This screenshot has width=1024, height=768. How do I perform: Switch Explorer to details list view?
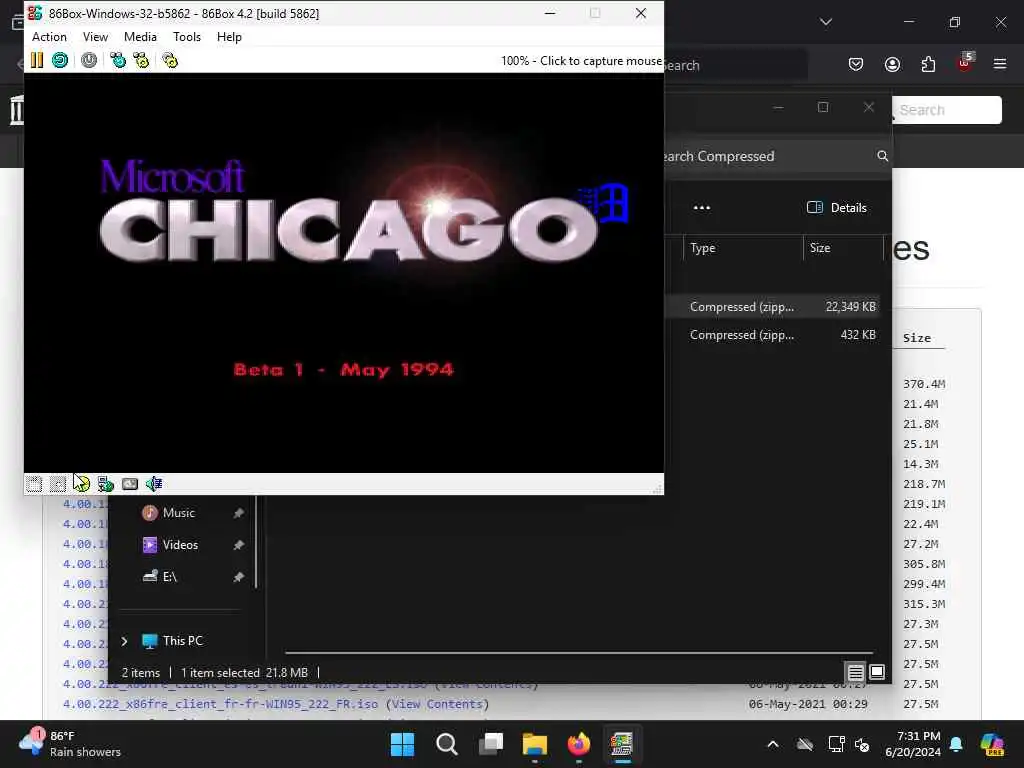coord(856,673)
